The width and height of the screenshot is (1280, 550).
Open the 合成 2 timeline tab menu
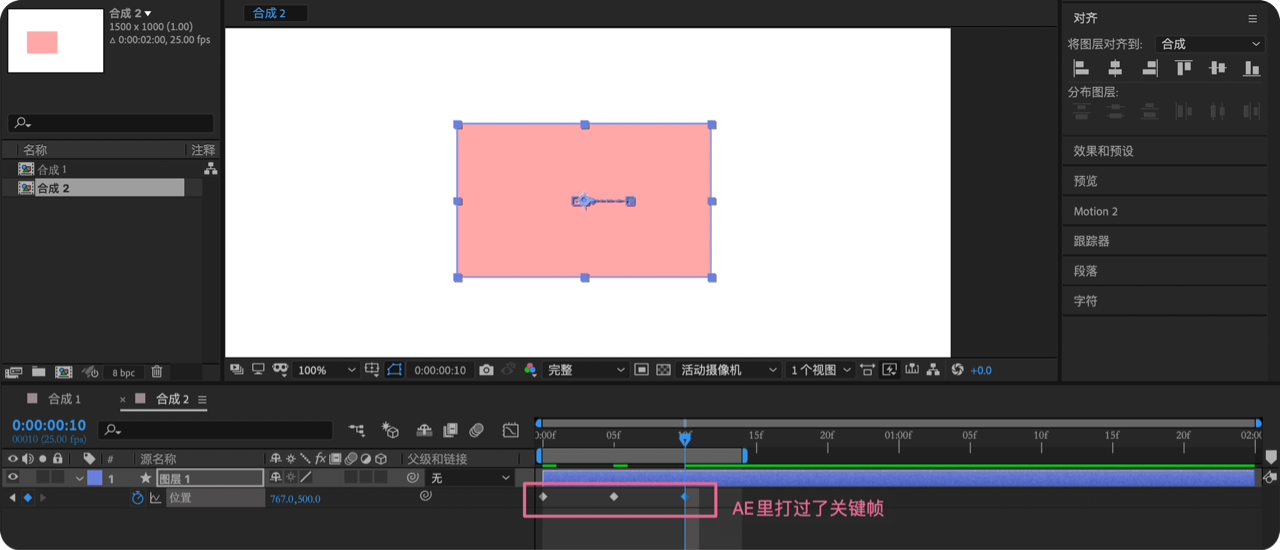202,400
